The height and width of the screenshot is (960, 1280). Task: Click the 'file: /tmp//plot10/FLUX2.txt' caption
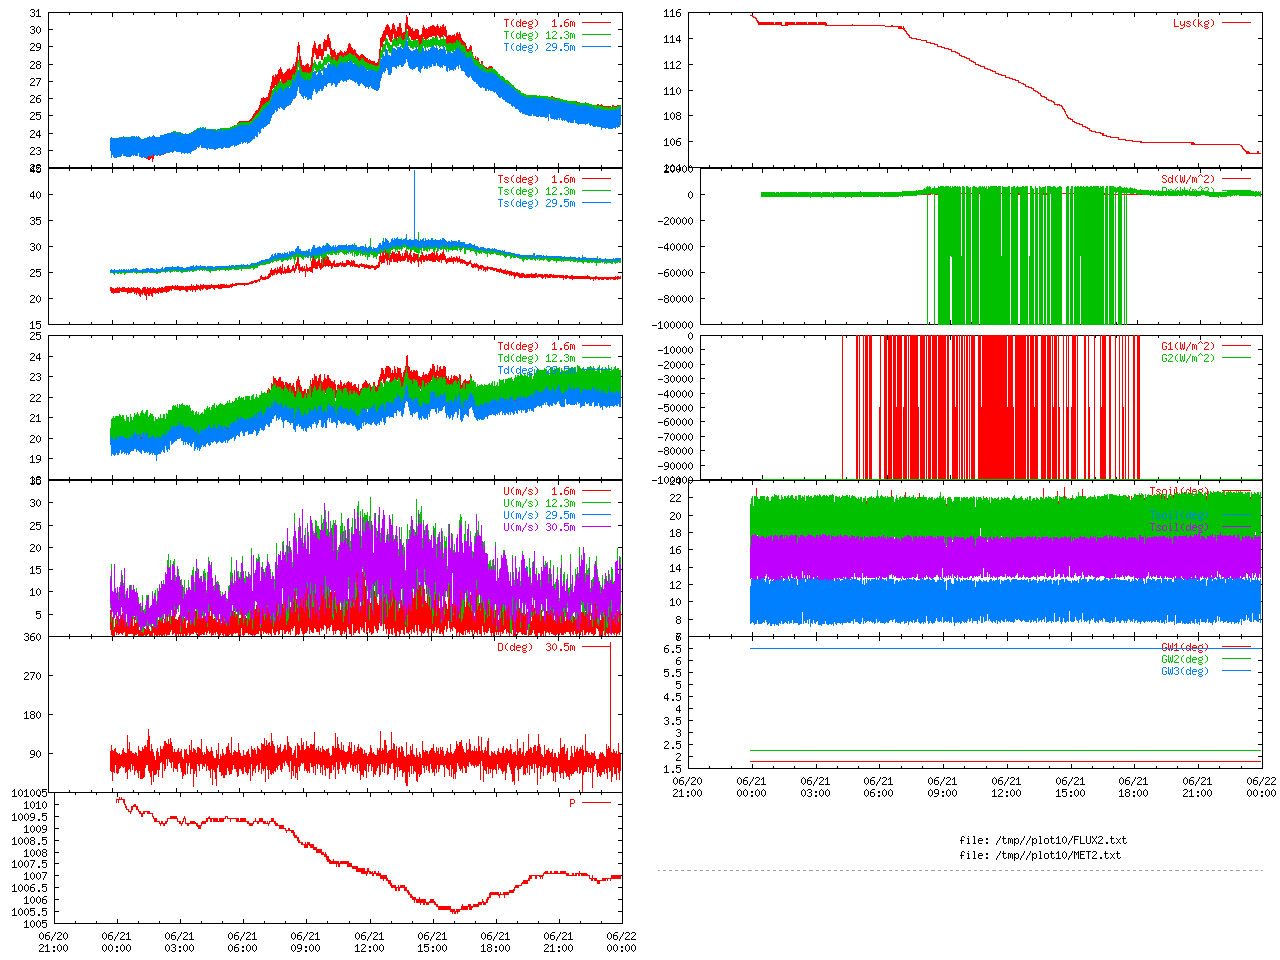click(1043, 840)
